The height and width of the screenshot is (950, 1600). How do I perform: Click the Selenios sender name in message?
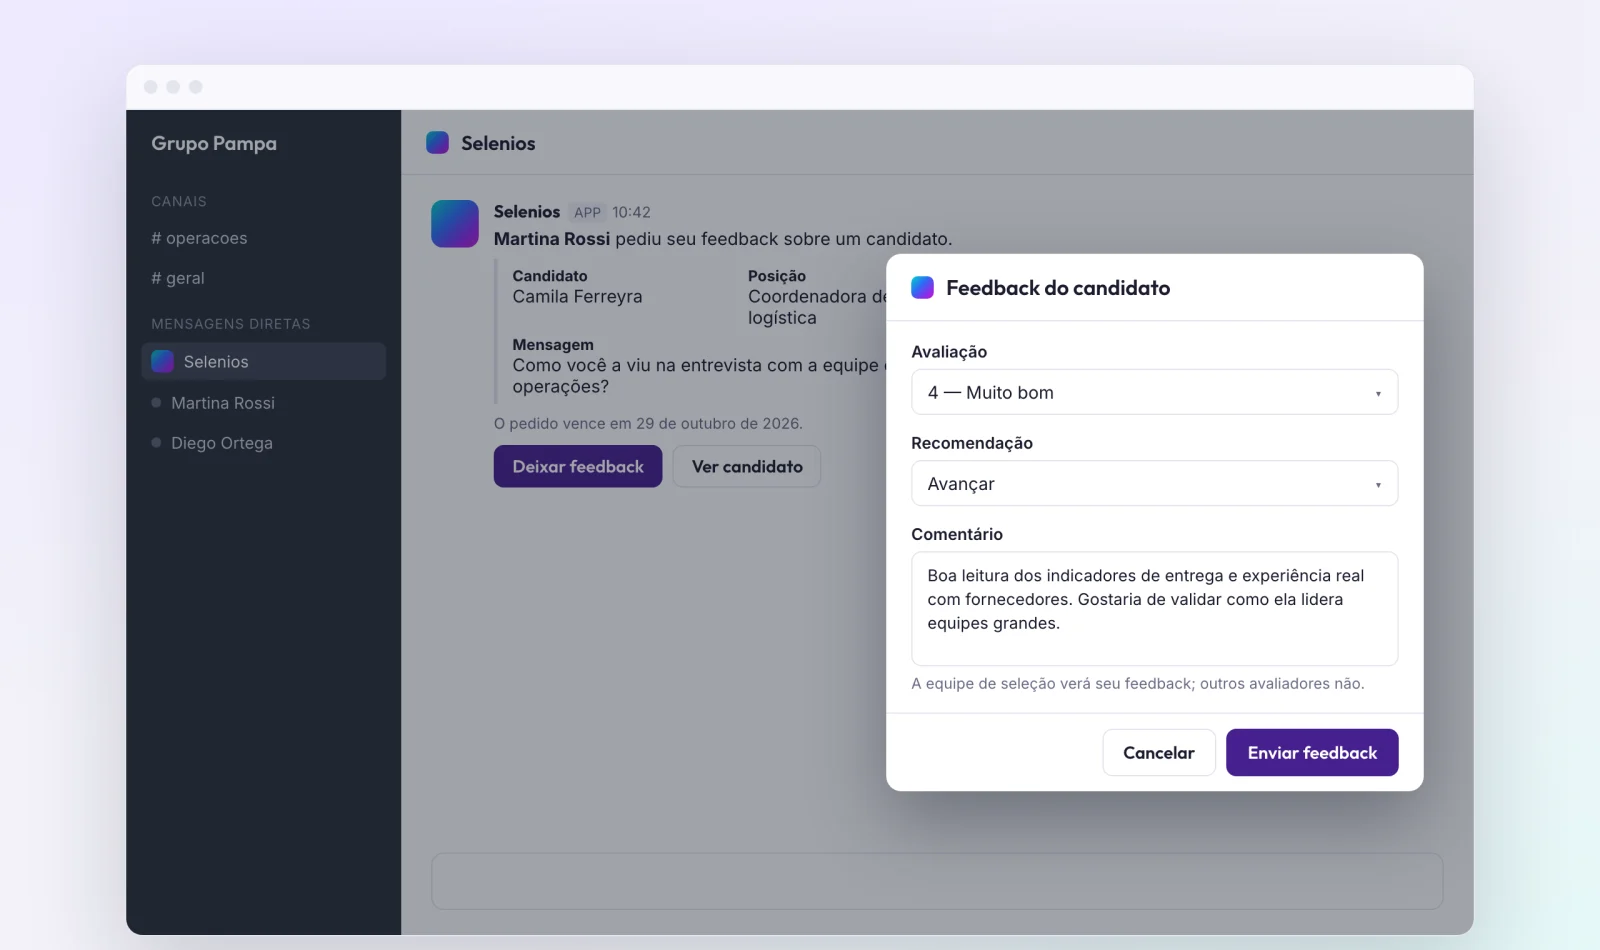point(527,212)
